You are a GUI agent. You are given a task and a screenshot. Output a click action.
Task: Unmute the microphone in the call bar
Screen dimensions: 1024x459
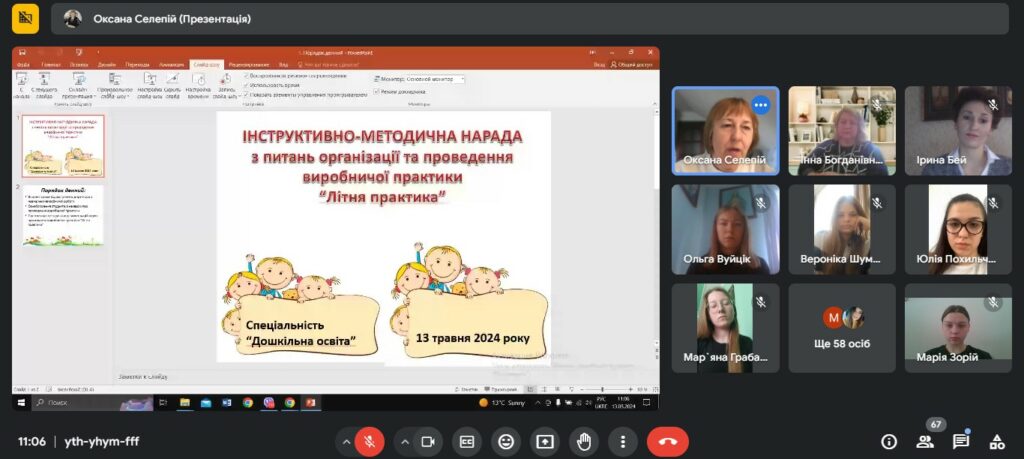pyautogui.click(x=368, y=441)
